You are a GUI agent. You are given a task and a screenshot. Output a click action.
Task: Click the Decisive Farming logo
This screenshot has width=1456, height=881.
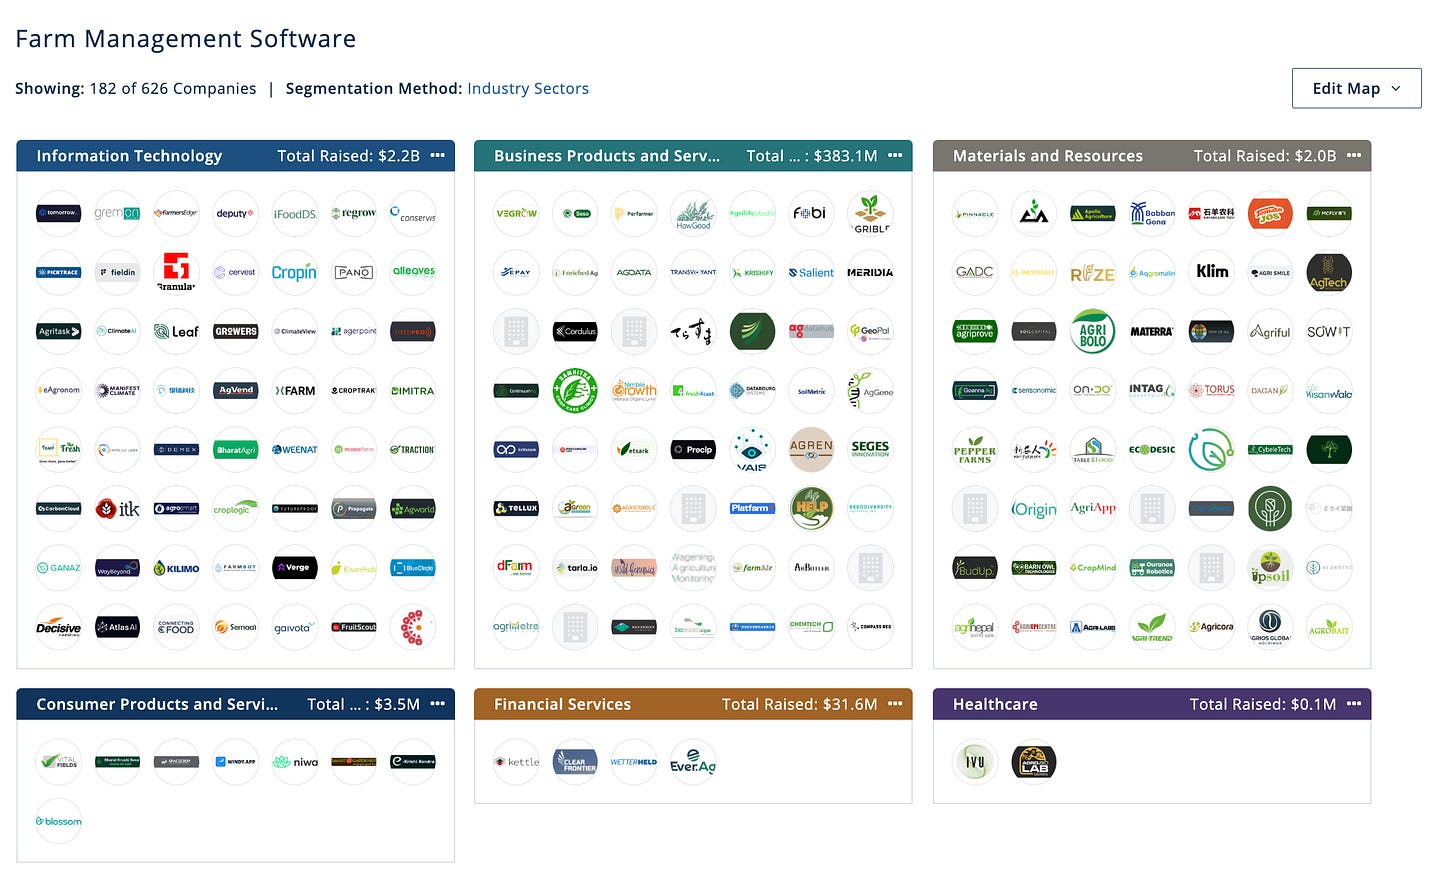point(58,627)
